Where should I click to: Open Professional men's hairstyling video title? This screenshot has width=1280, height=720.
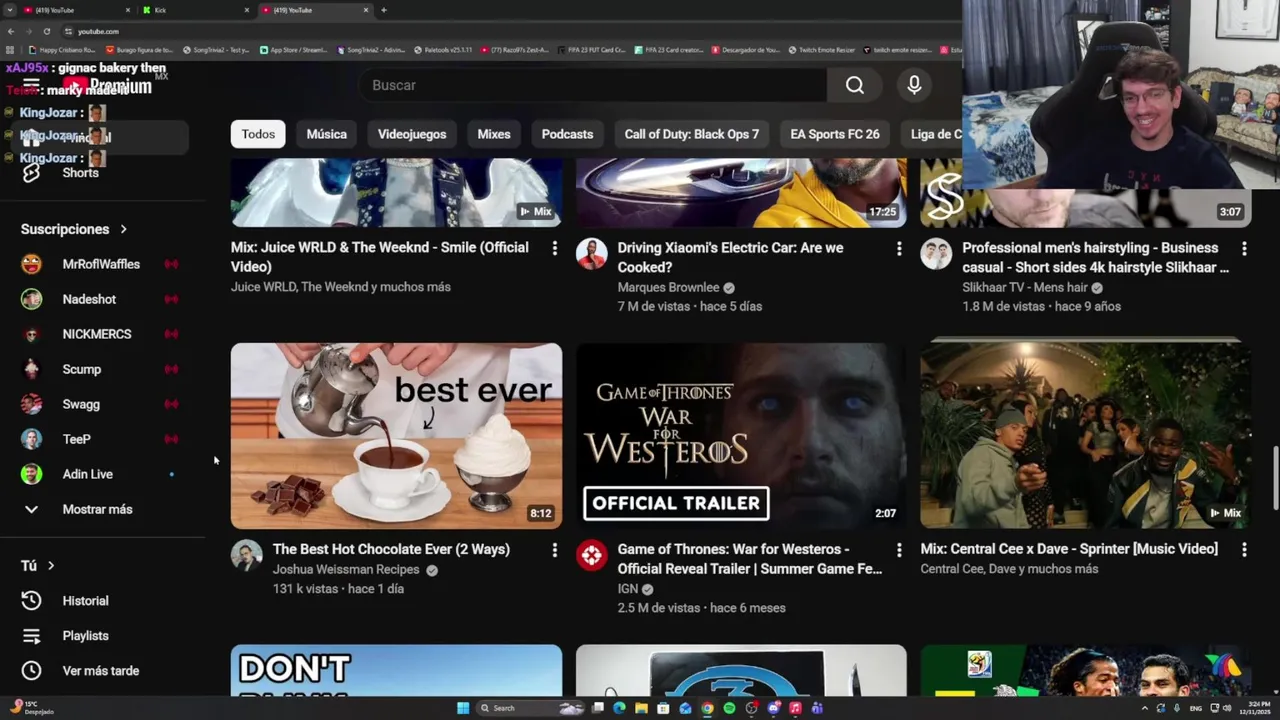pyautogui.click(x=1095, y=257)
